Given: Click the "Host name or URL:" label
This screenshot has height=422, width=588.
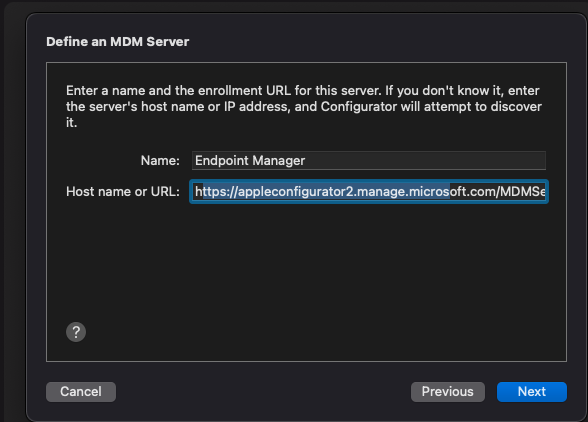Looking at the screenshot, I should (123, 192).
